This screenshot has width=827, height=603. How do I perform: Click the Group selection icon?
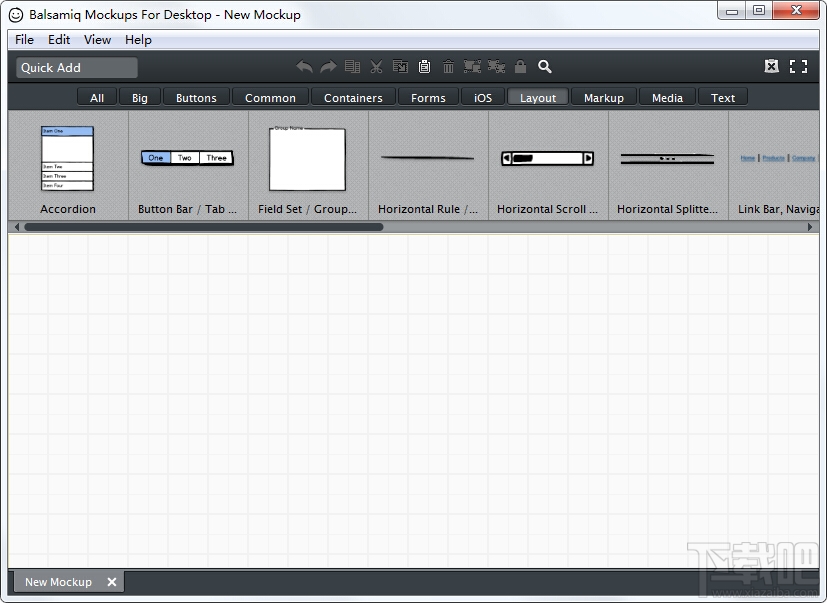pos(472,67)
